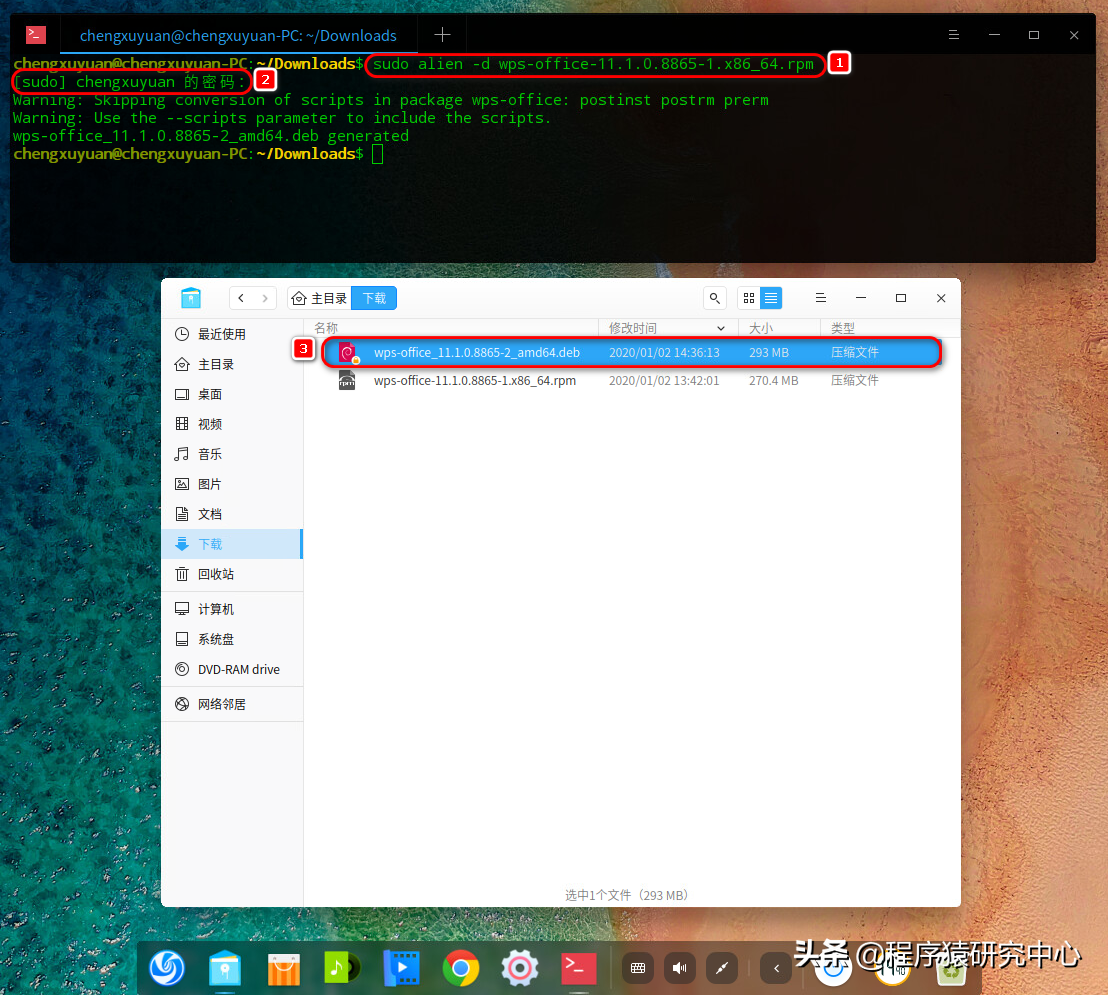
Task: Open 桌面 in sidebar
Action: click(232, 394)
